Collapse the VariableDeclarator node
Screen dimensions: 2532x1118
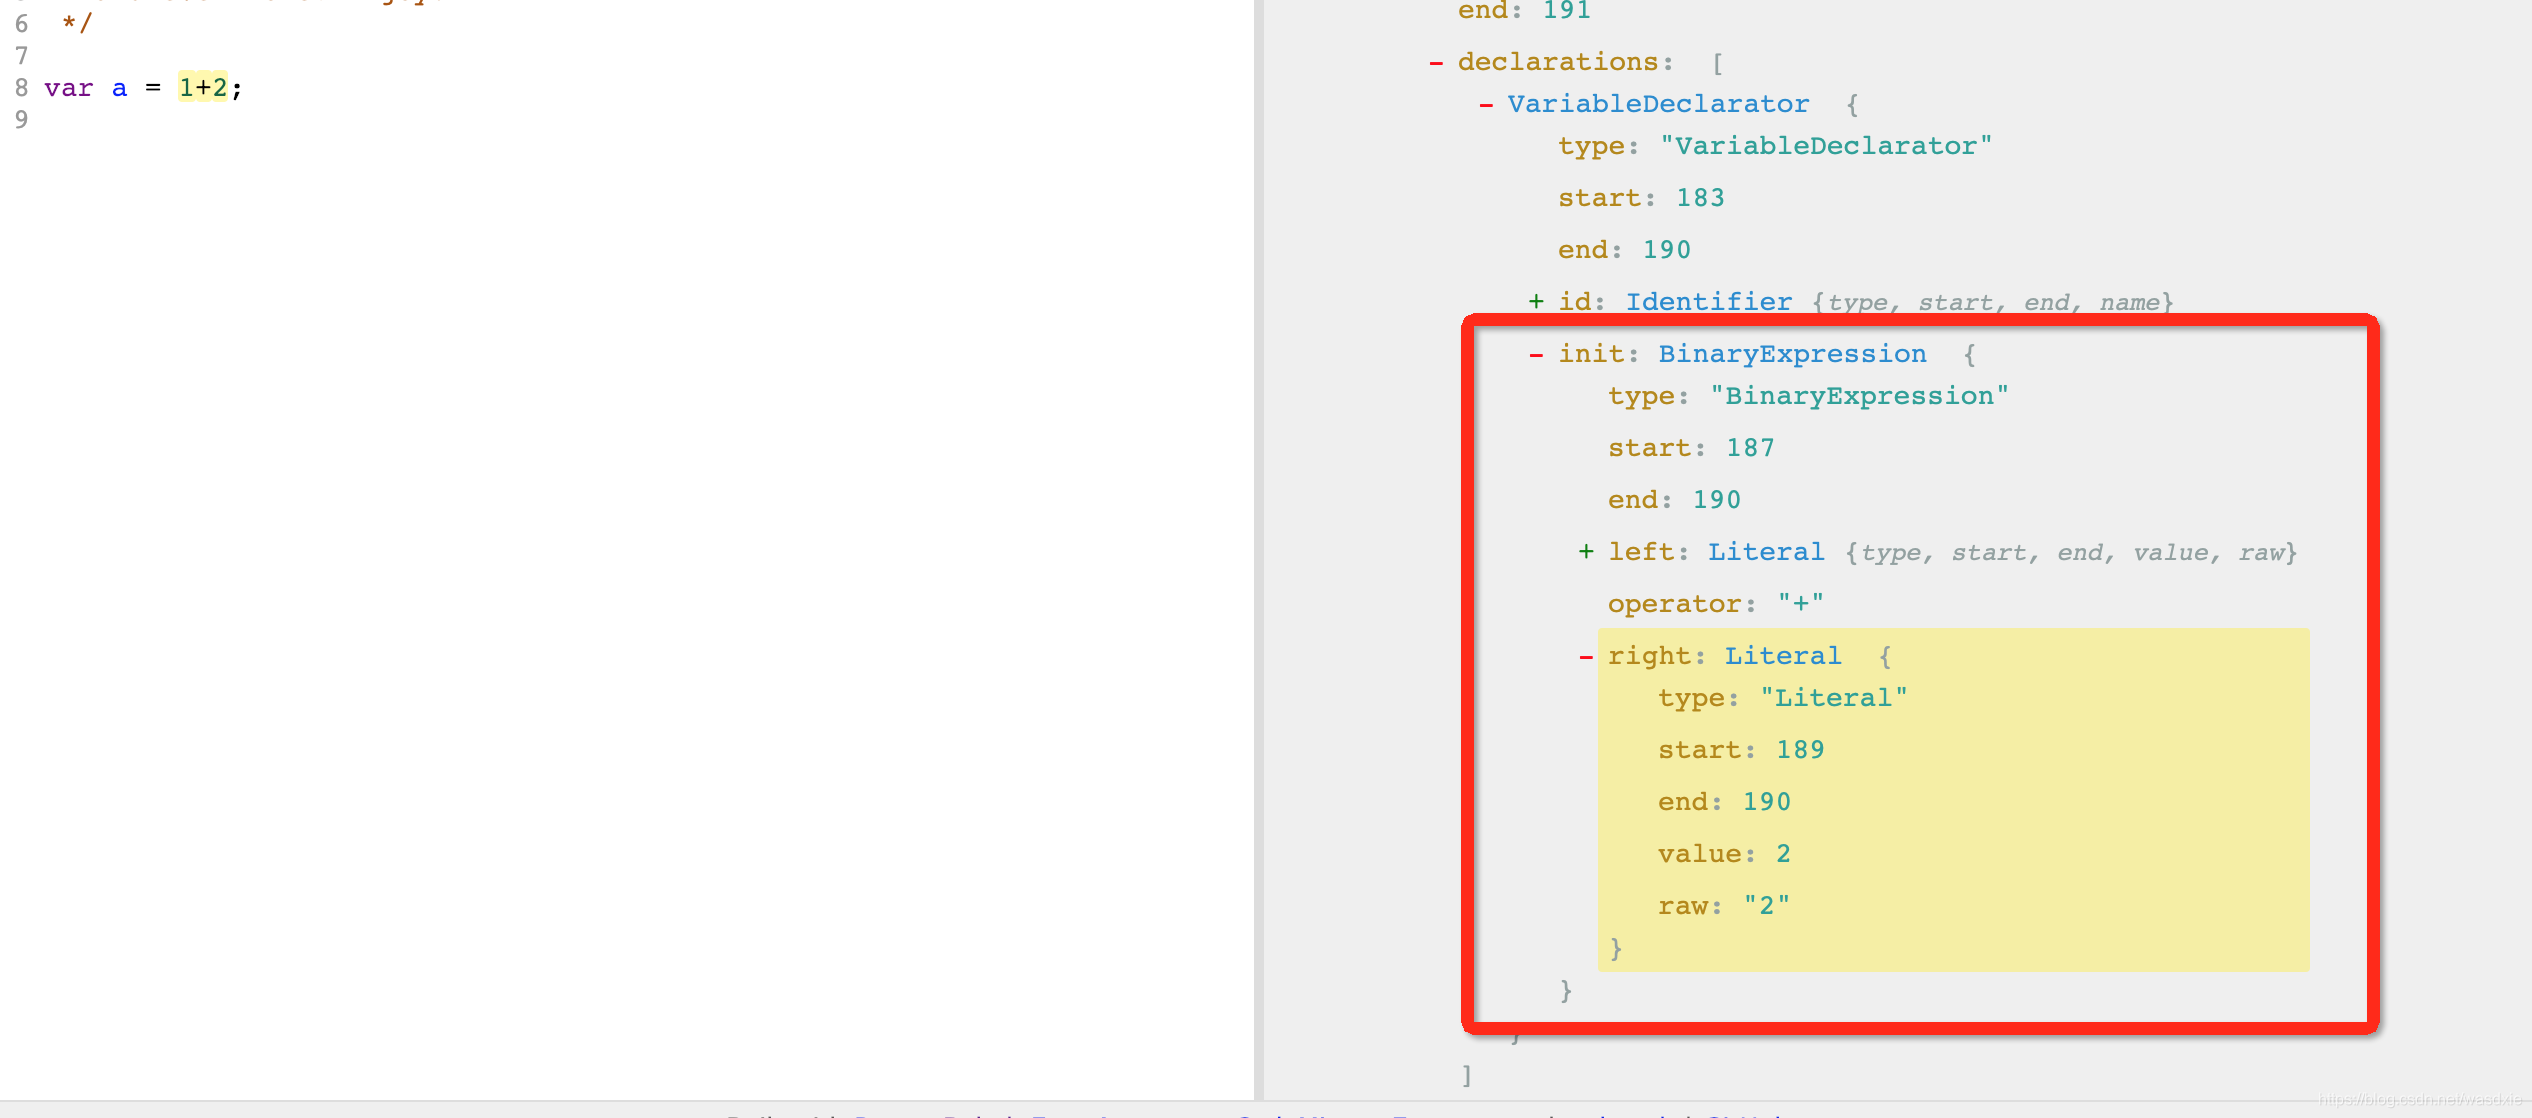(1486, 105)
